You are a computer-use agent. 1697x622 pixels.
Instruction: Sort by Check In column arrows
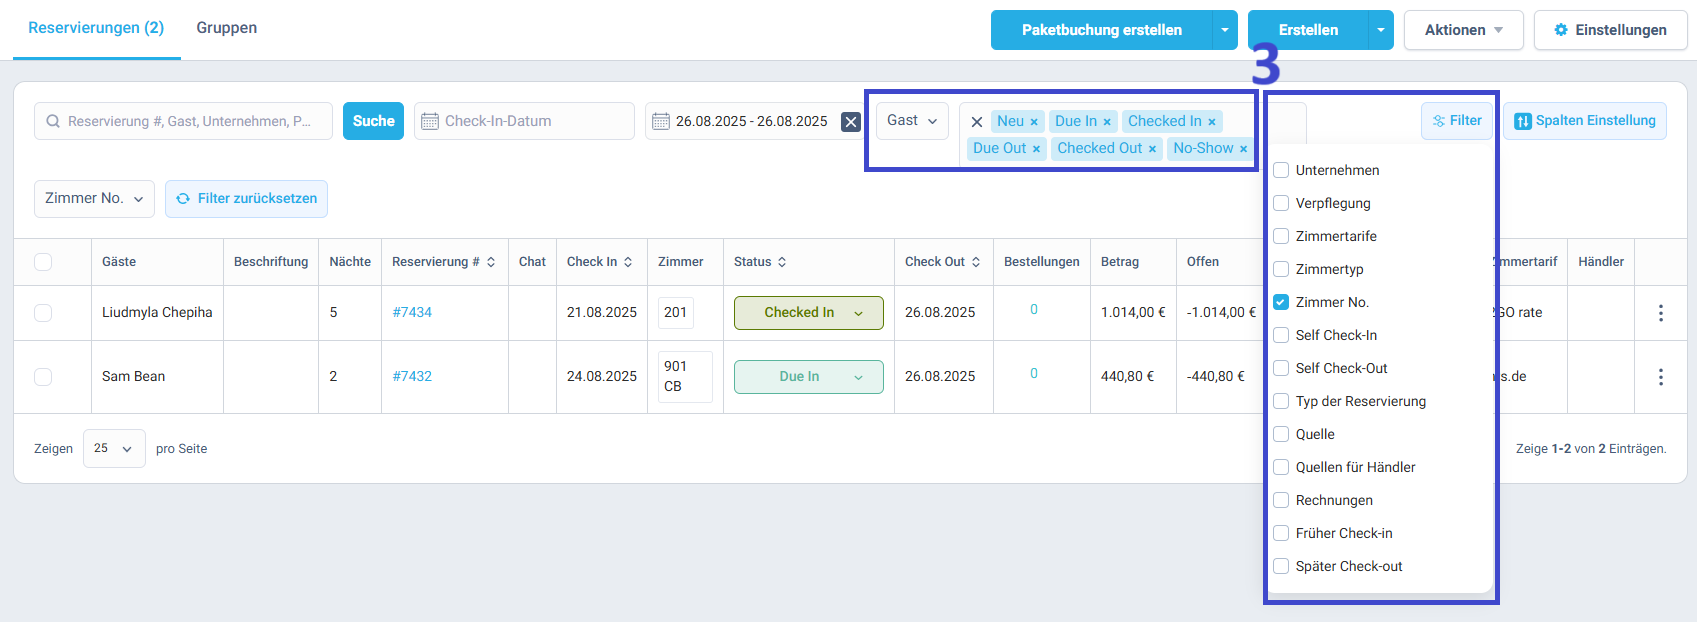pyautogui.click(x=628, y=262)
